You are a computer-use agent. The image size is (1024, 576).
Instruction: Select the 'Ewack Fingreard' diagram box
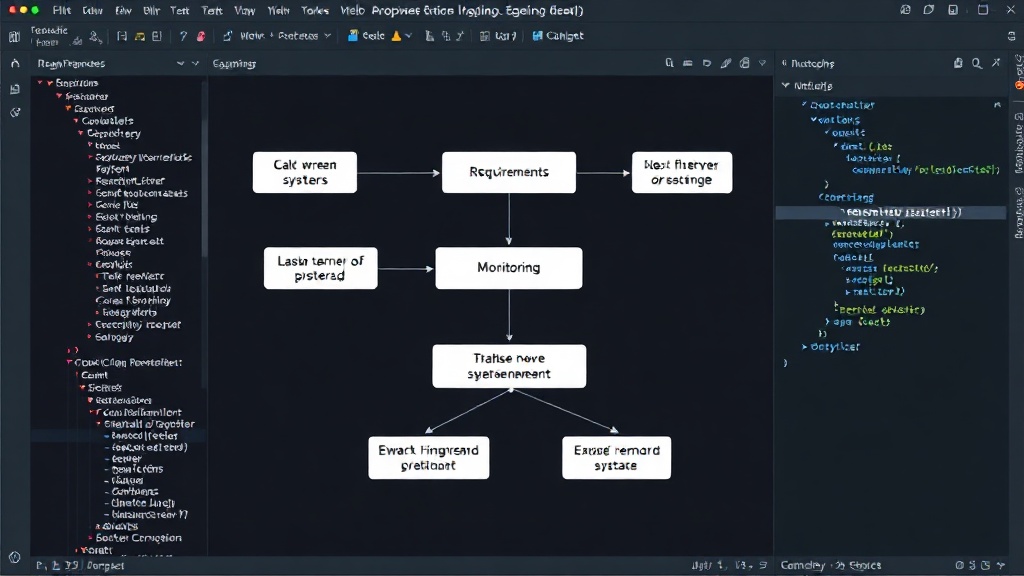(x=428, y=458)
